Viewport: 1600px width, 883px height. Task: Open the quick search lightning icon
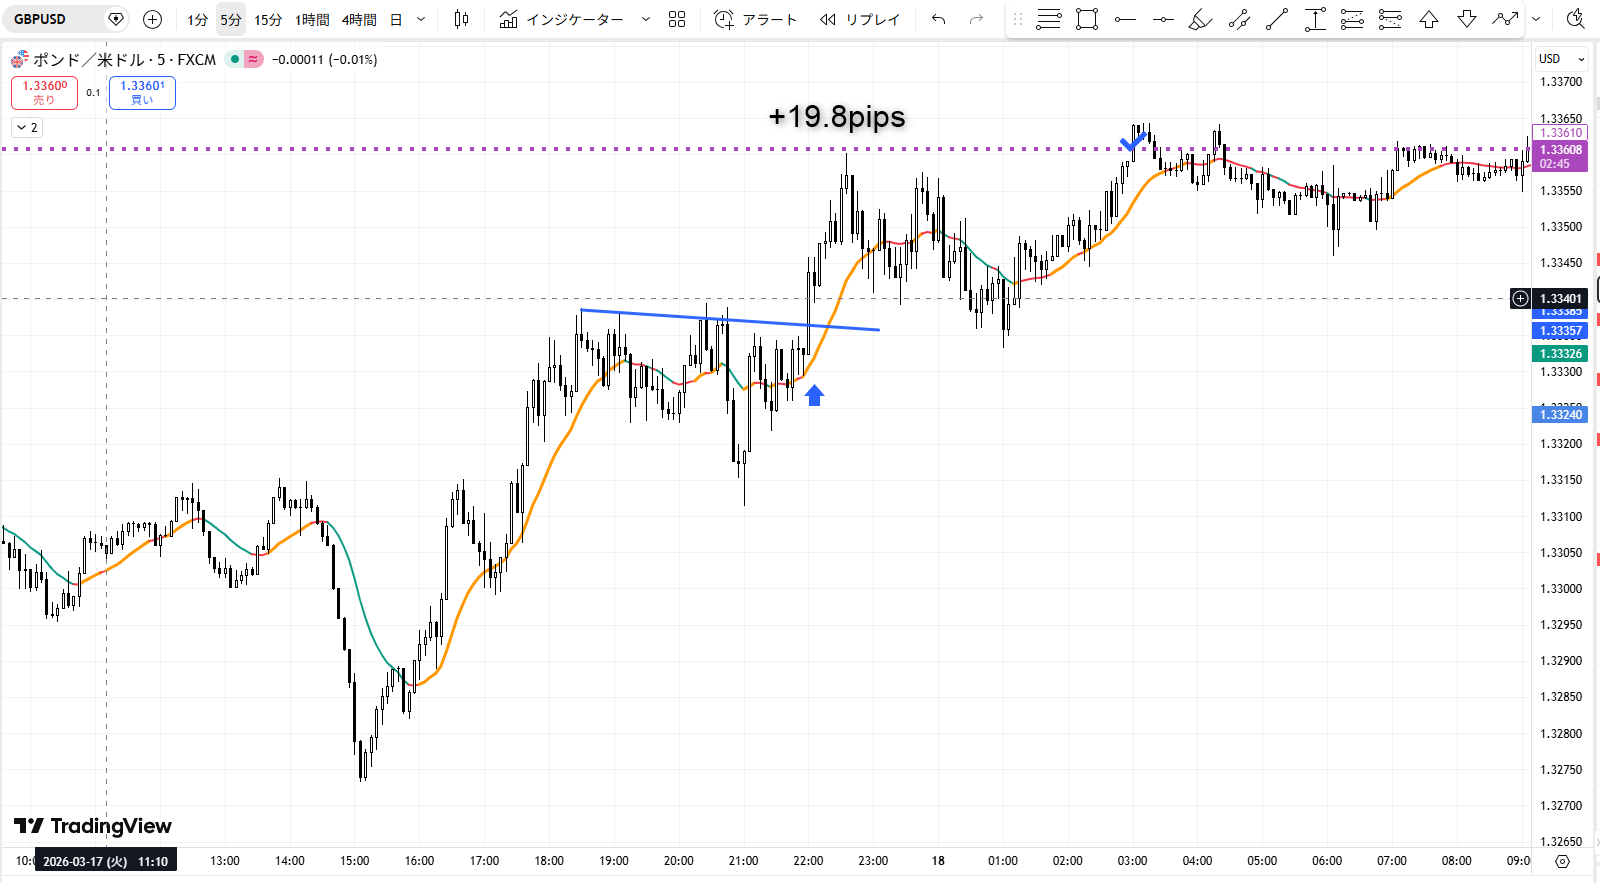pos(1575,19)
